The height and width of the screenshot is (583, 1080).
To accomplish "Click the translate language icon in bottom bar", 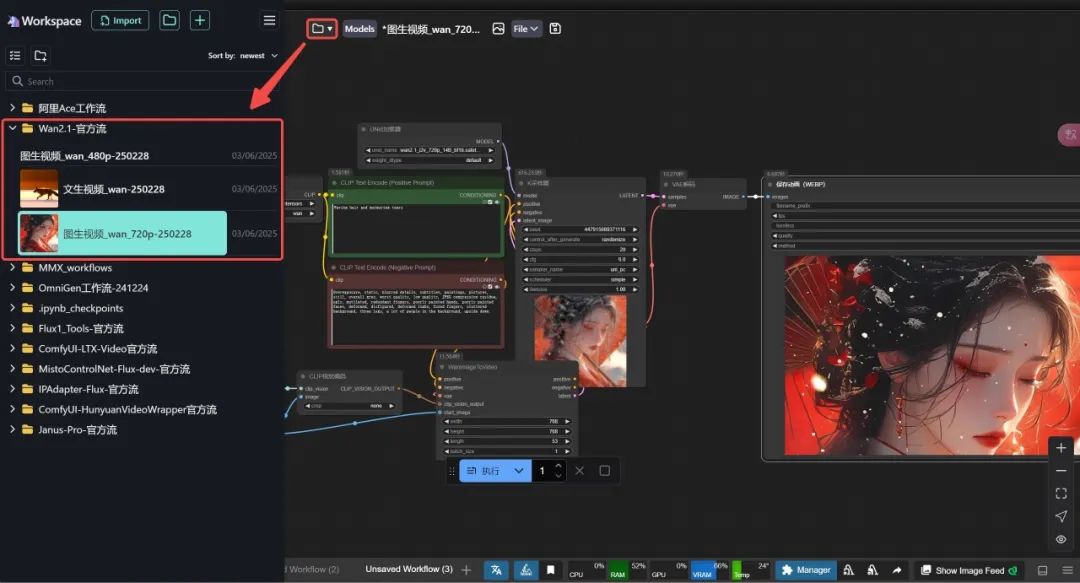I will [x=496, y=570].
